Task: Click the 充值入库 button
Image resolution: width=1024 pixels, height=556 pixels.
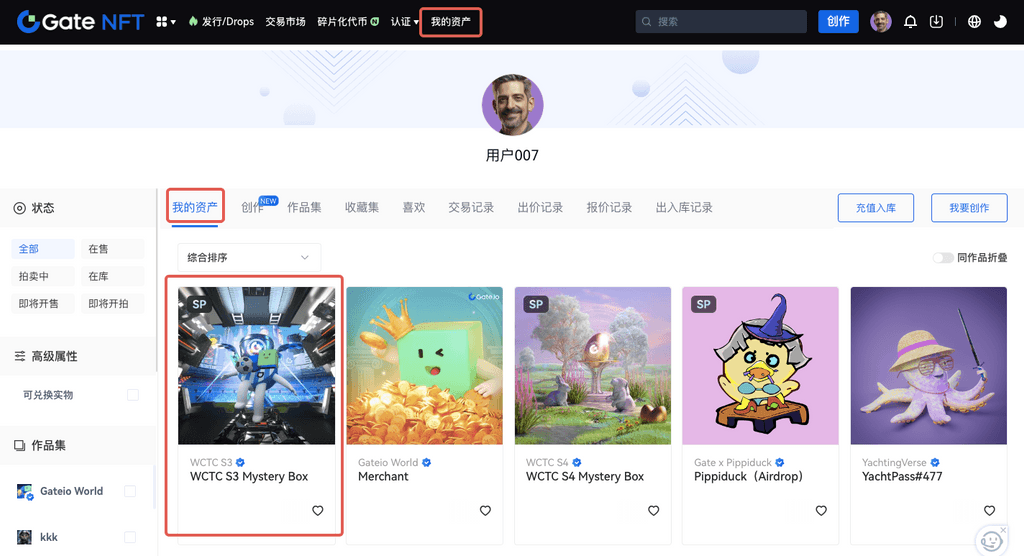Action: tap(875, 208)
